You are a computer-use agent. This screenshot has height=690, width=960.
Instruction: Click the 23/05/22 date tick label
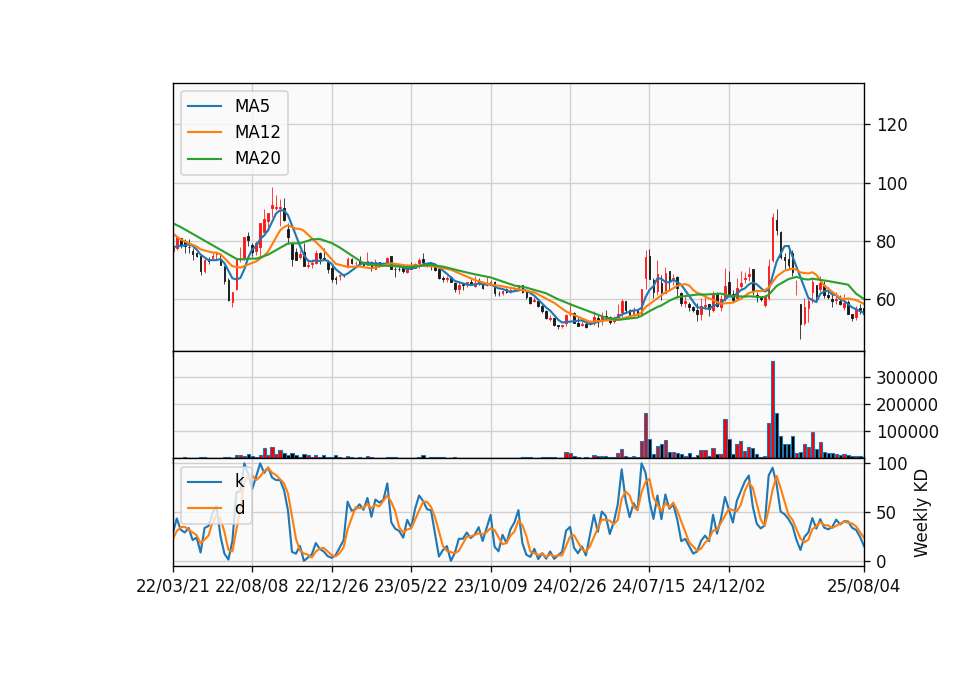[x=411, y=586]
